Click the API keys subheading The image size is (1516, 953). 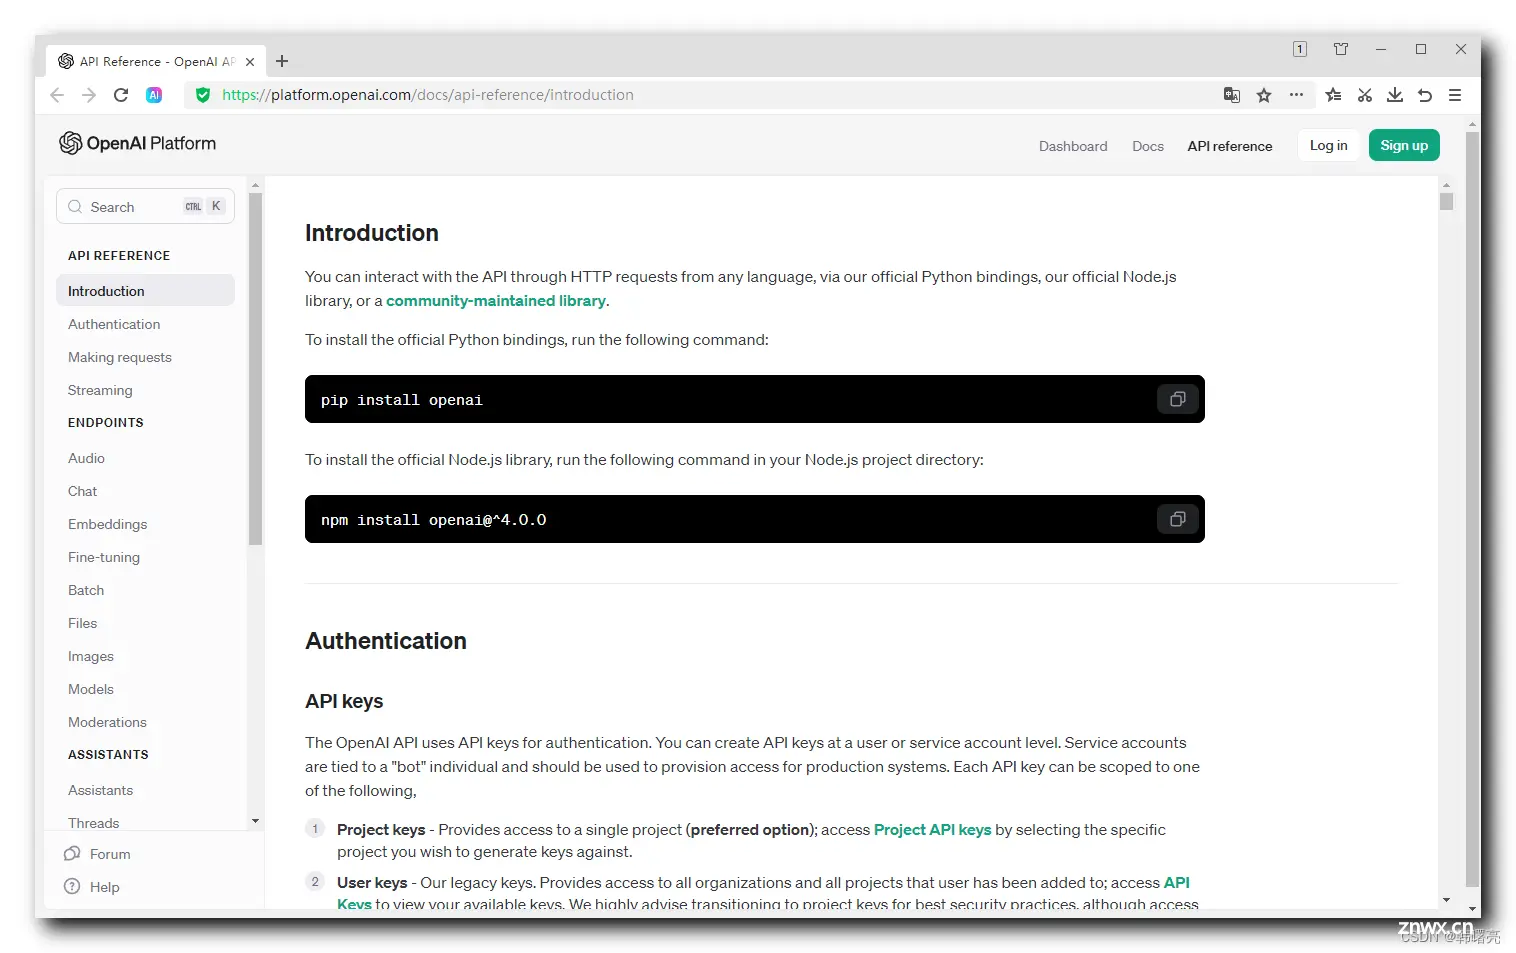pos(344,701)
